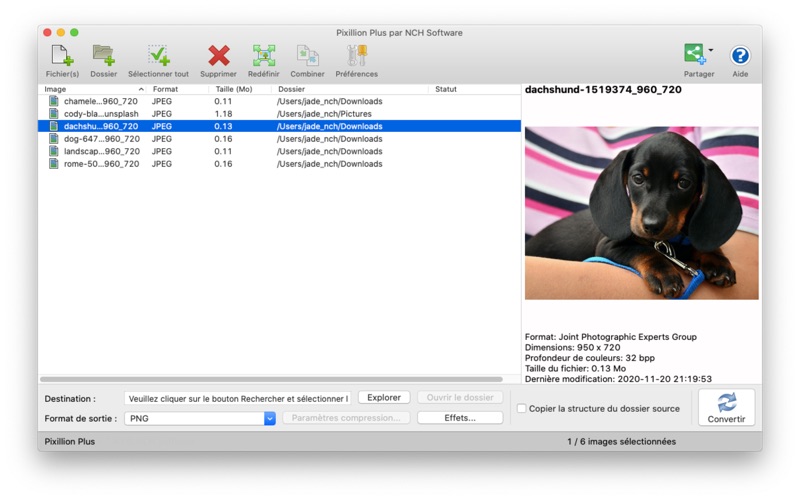
Task: Sort list by the Image column header
Action: [x=92, y=89]
